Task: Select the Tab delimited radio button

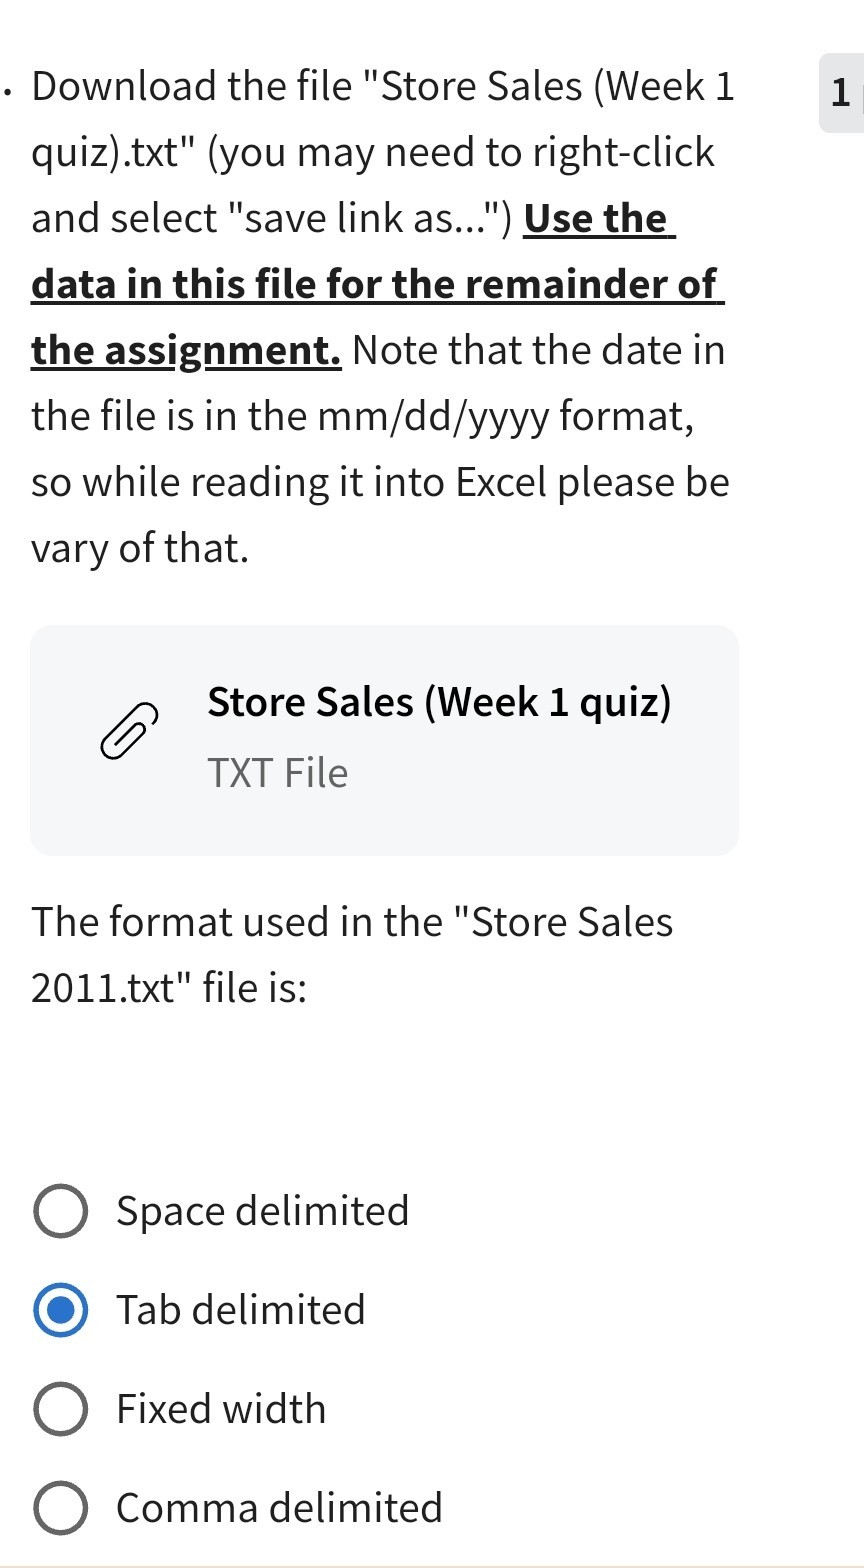Action: point(60,1310)
